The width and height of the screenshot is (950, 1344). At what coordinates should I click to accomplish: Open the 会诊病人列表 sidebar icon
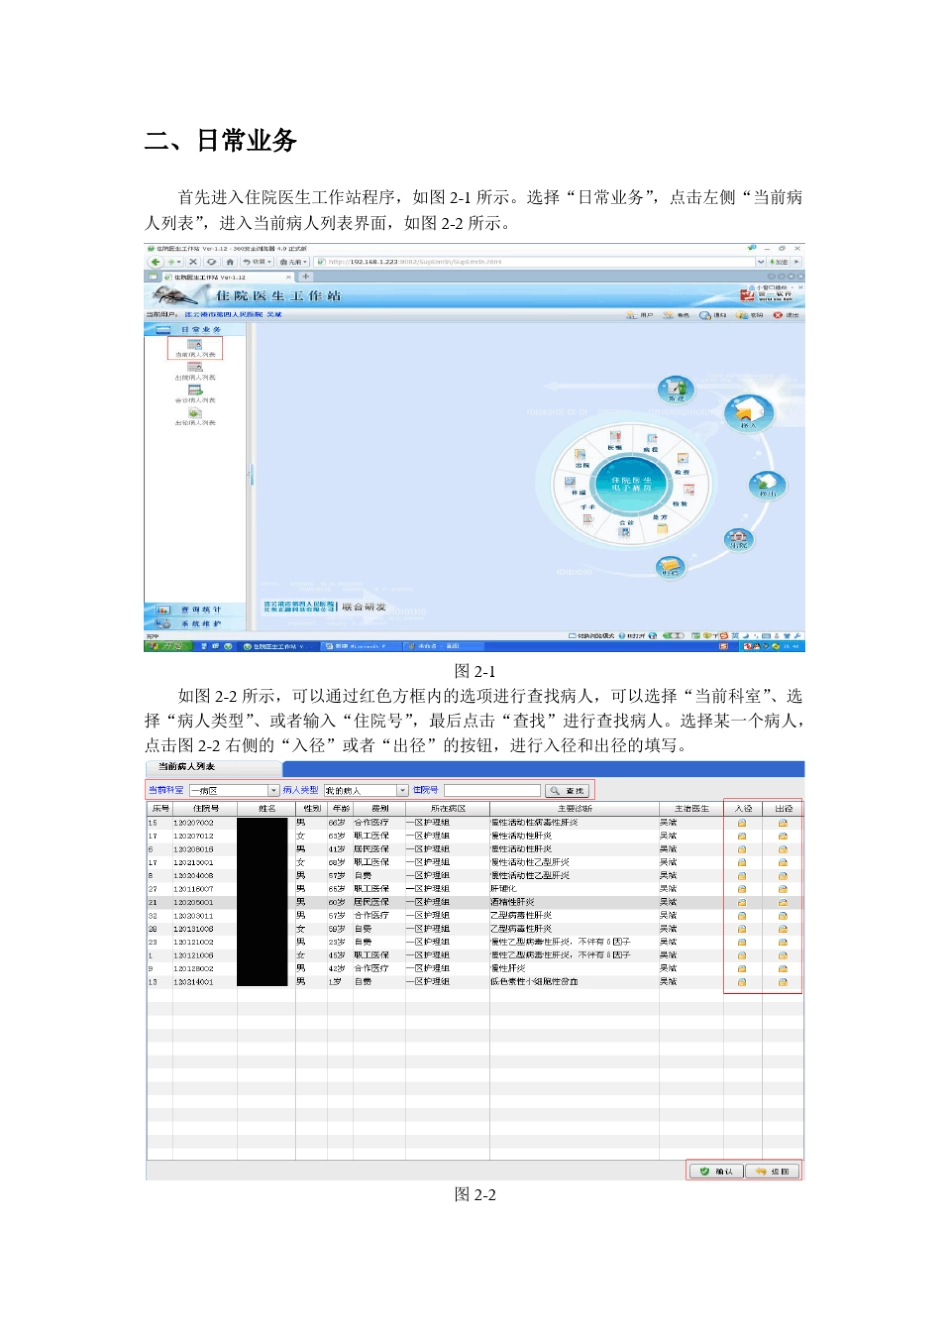(195, 393)
